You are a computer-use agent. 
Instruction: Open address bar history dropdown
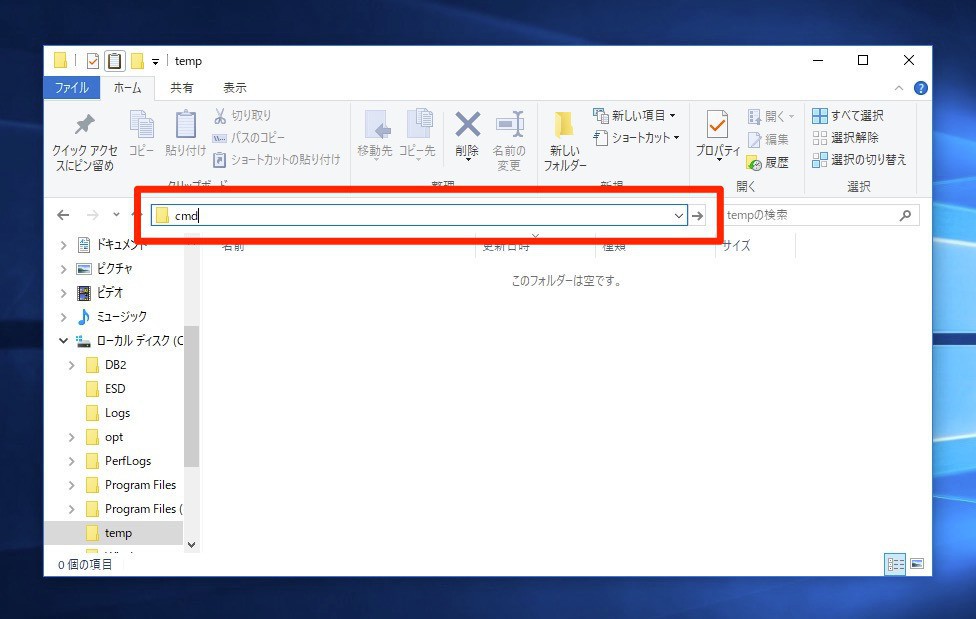click(678, 215)
